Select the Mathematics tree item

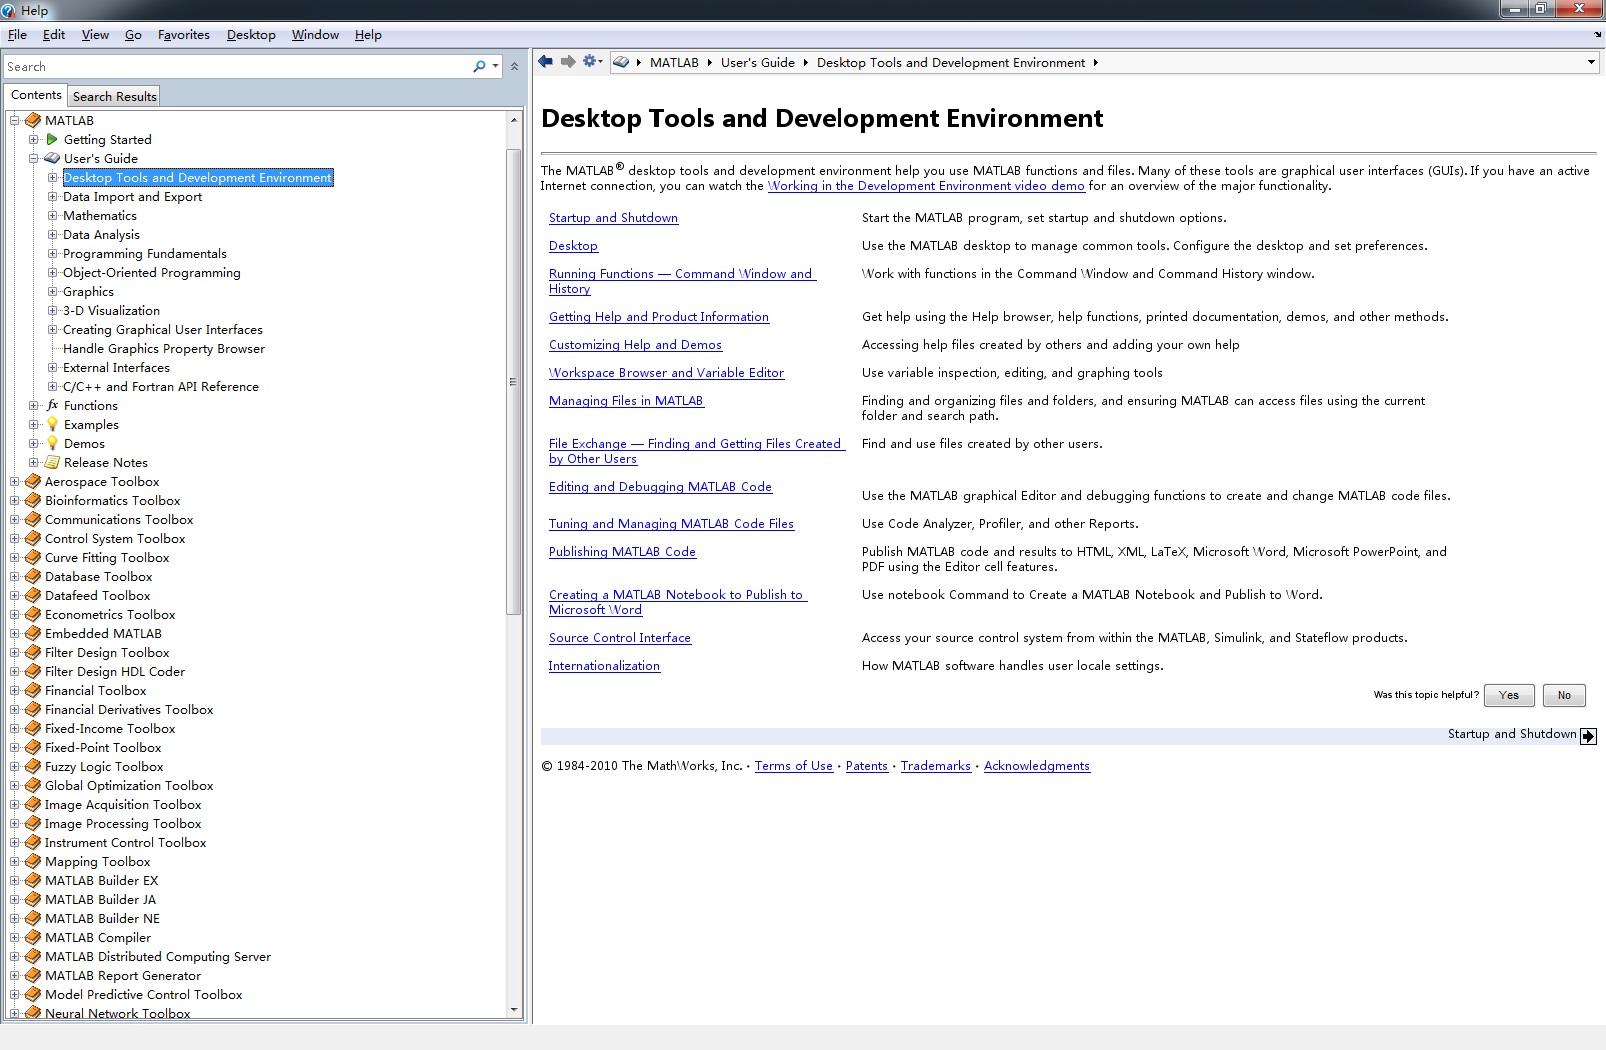(100, 215)
